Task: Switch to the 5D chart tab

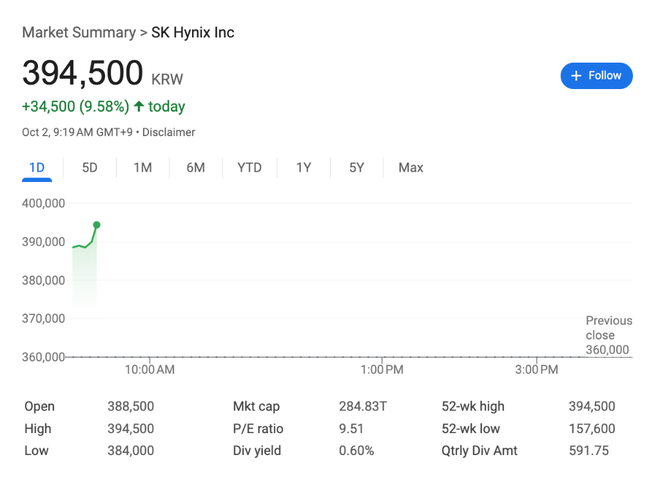Action: click(x=90, y=167)
